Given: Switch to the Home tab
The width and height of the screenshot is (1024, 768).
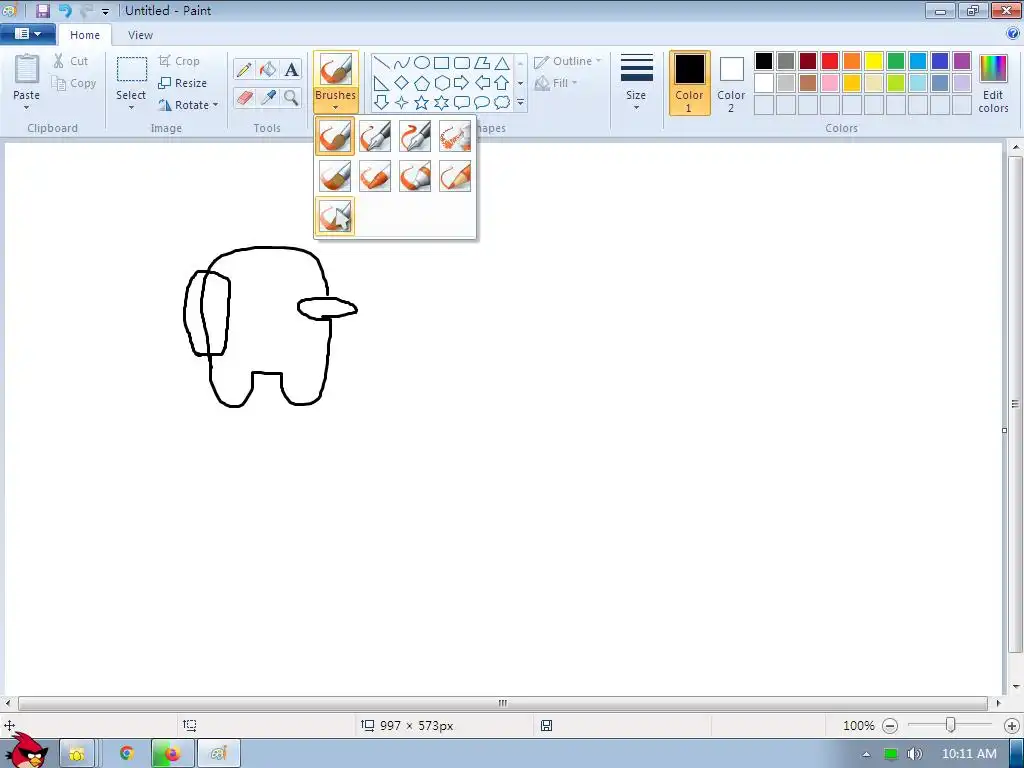Looking at the screenshot, I should click(85, 35).
